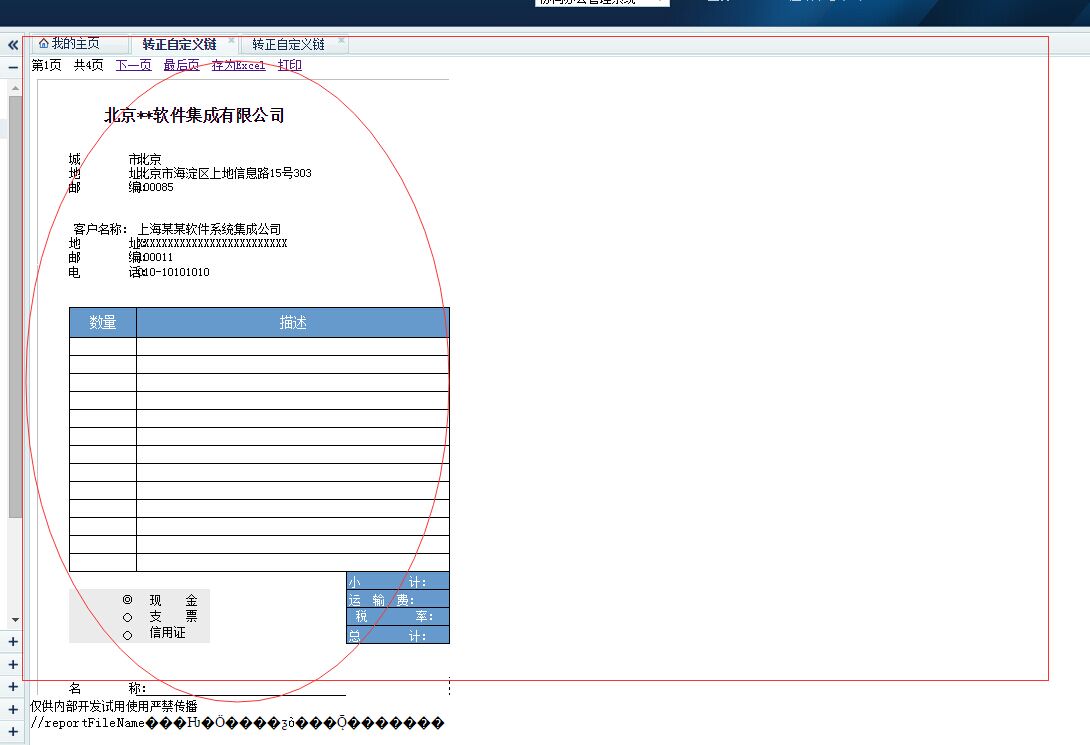Click the 仅供内部开发试用使用严禁传播 notice text
Screen dimensions: 1090x745
(114, 706)
